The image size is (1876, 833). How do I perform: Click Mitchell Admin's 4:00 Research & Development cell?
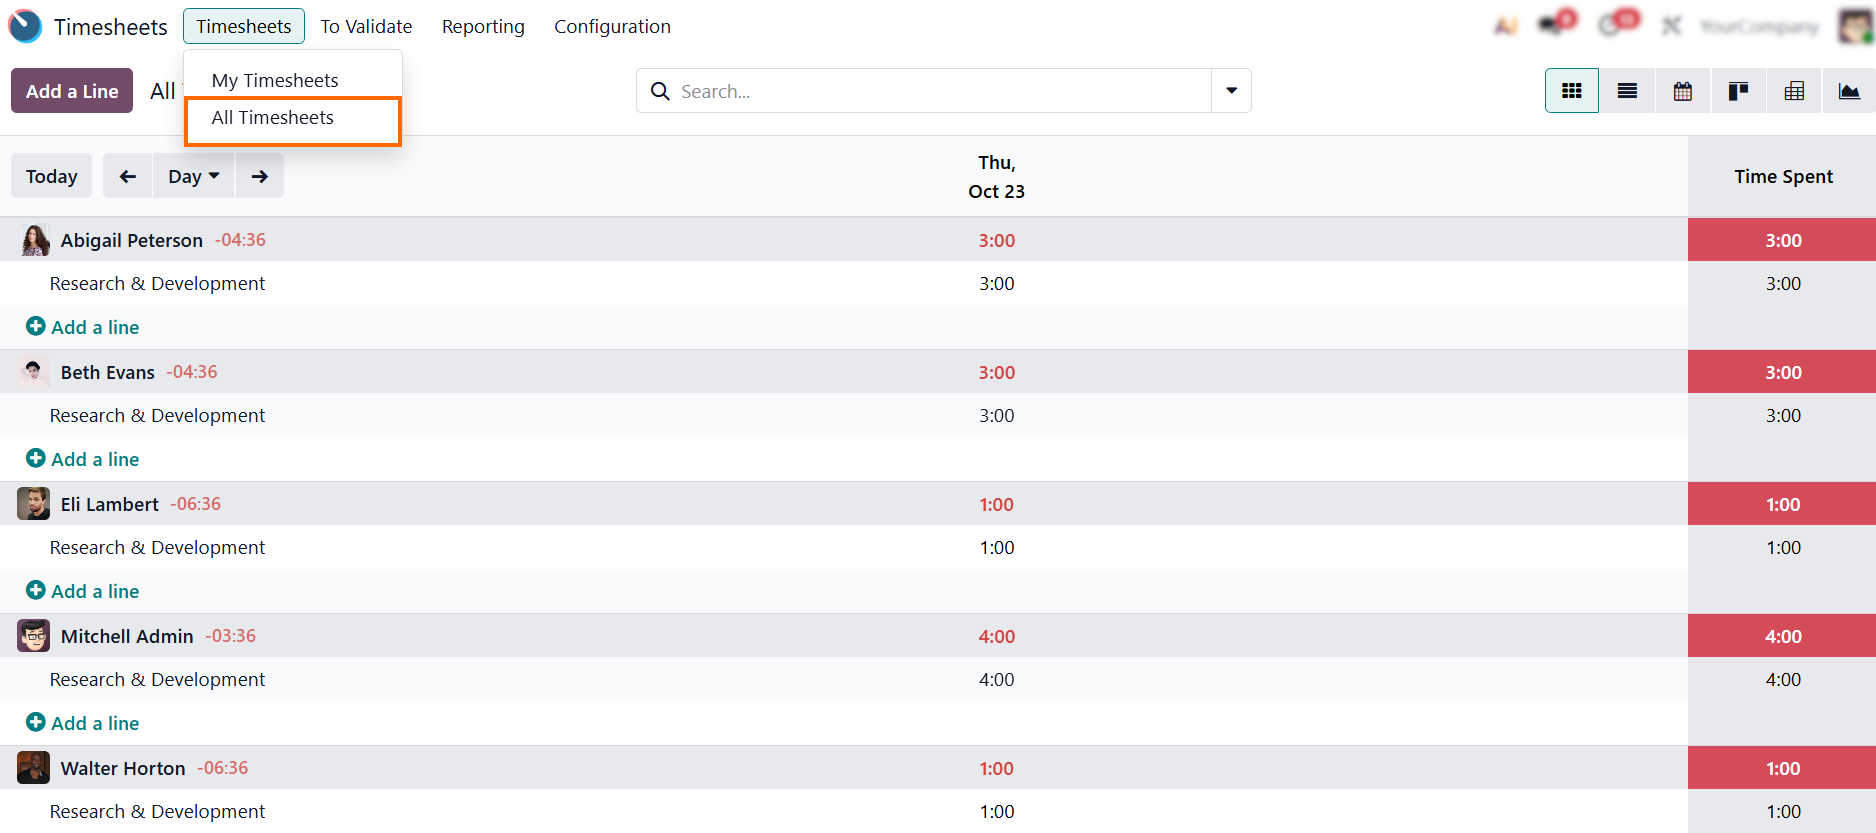click(x=996, y=680)
